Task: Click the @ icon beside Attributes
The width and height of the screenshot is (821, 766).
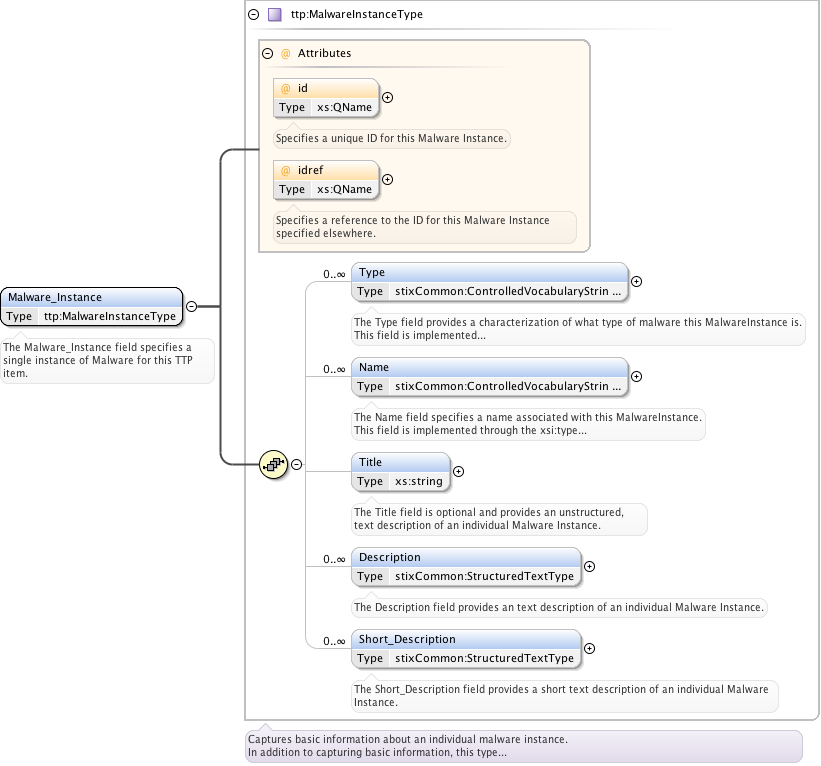Action: pyautogui.click(x=285, y=53)
